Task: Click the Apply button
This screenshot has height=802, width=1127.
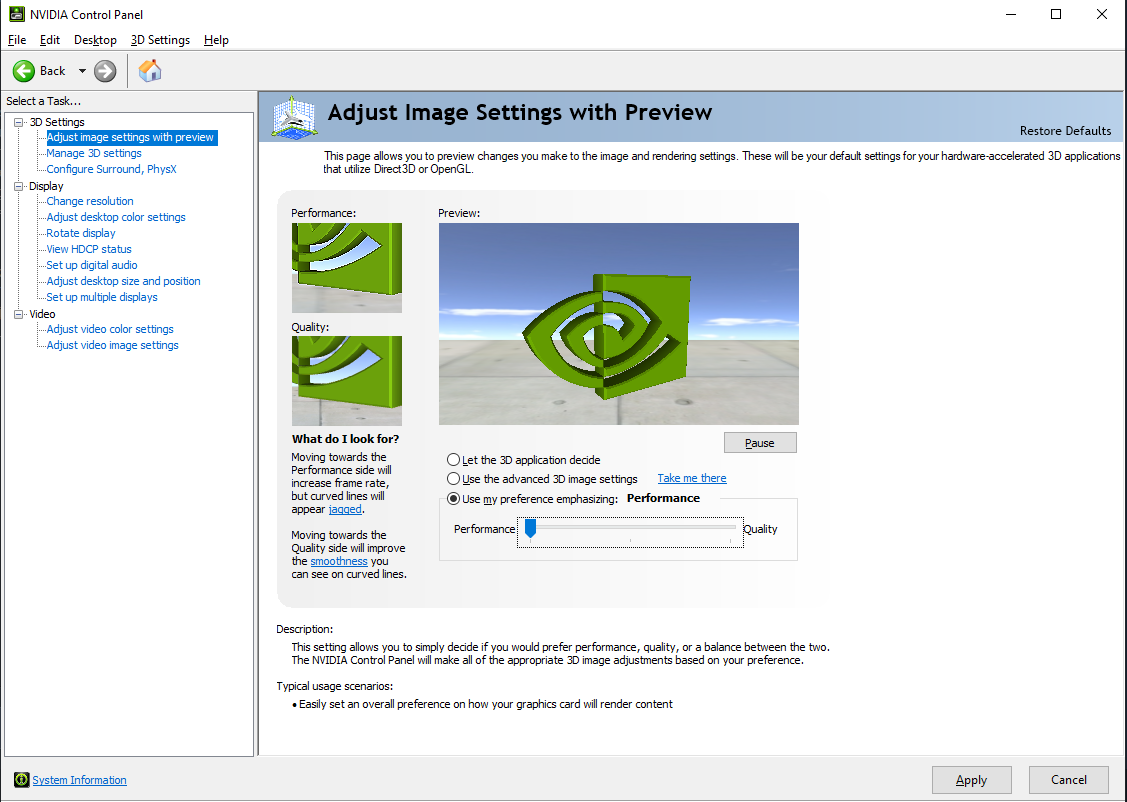Action: point(971,780)
